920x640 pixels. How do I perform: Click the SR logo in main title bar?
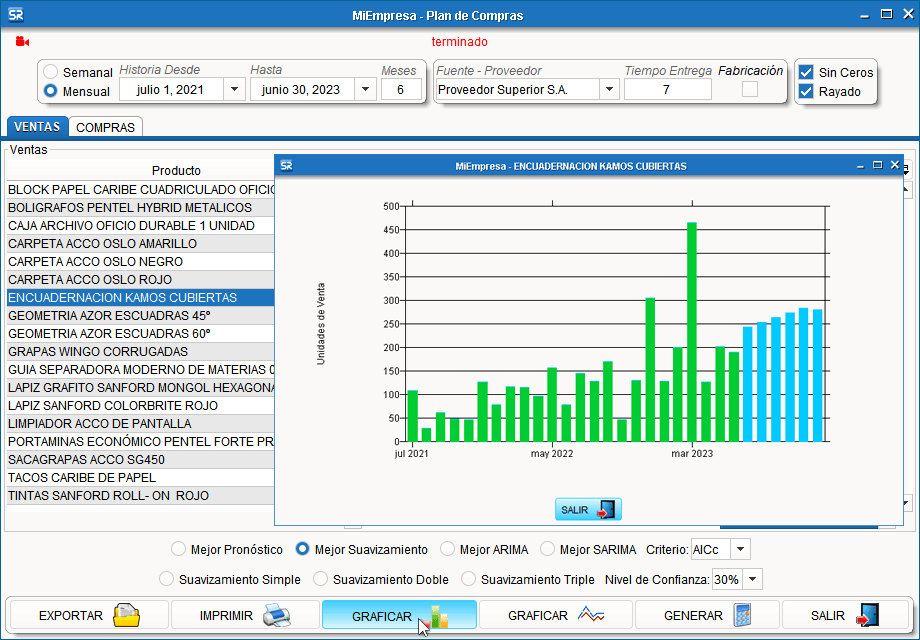click(x=16, y=15)
